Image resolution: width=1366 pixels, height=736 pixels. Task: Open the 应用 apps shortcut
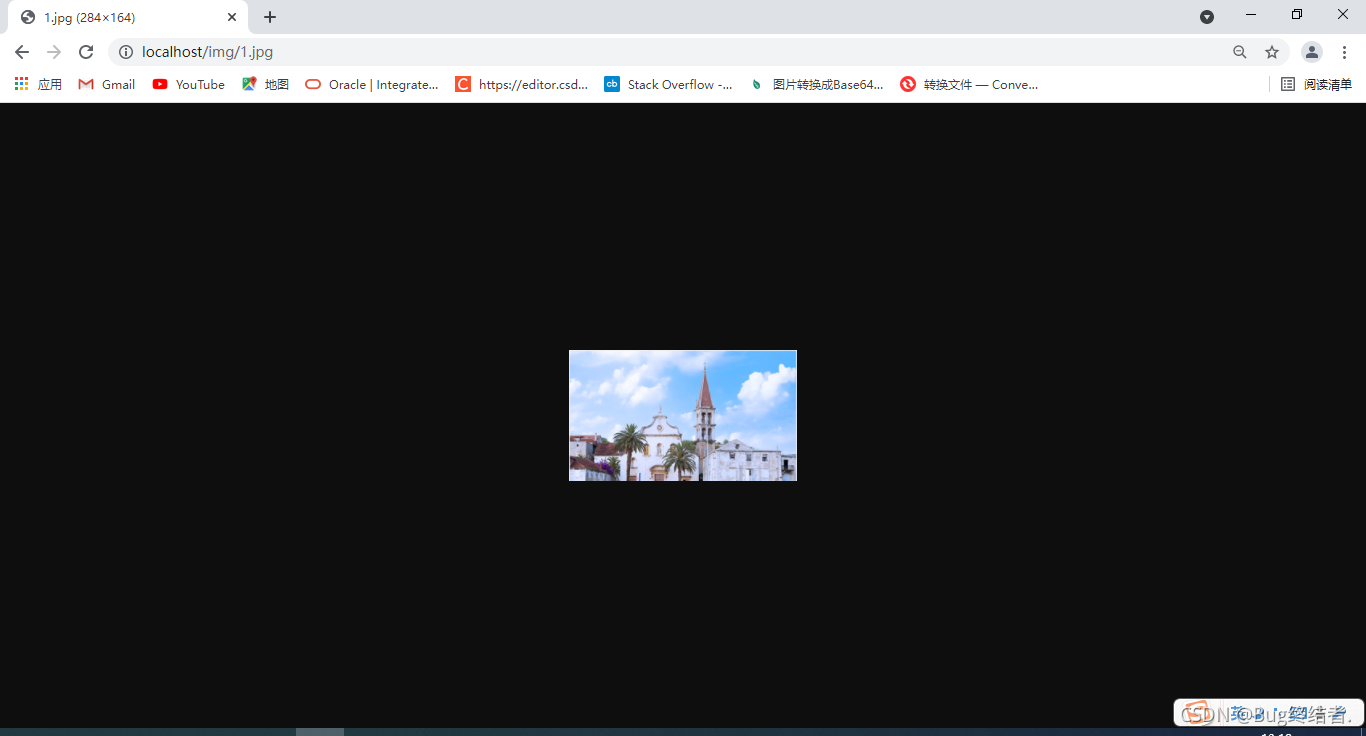(38, 85)
